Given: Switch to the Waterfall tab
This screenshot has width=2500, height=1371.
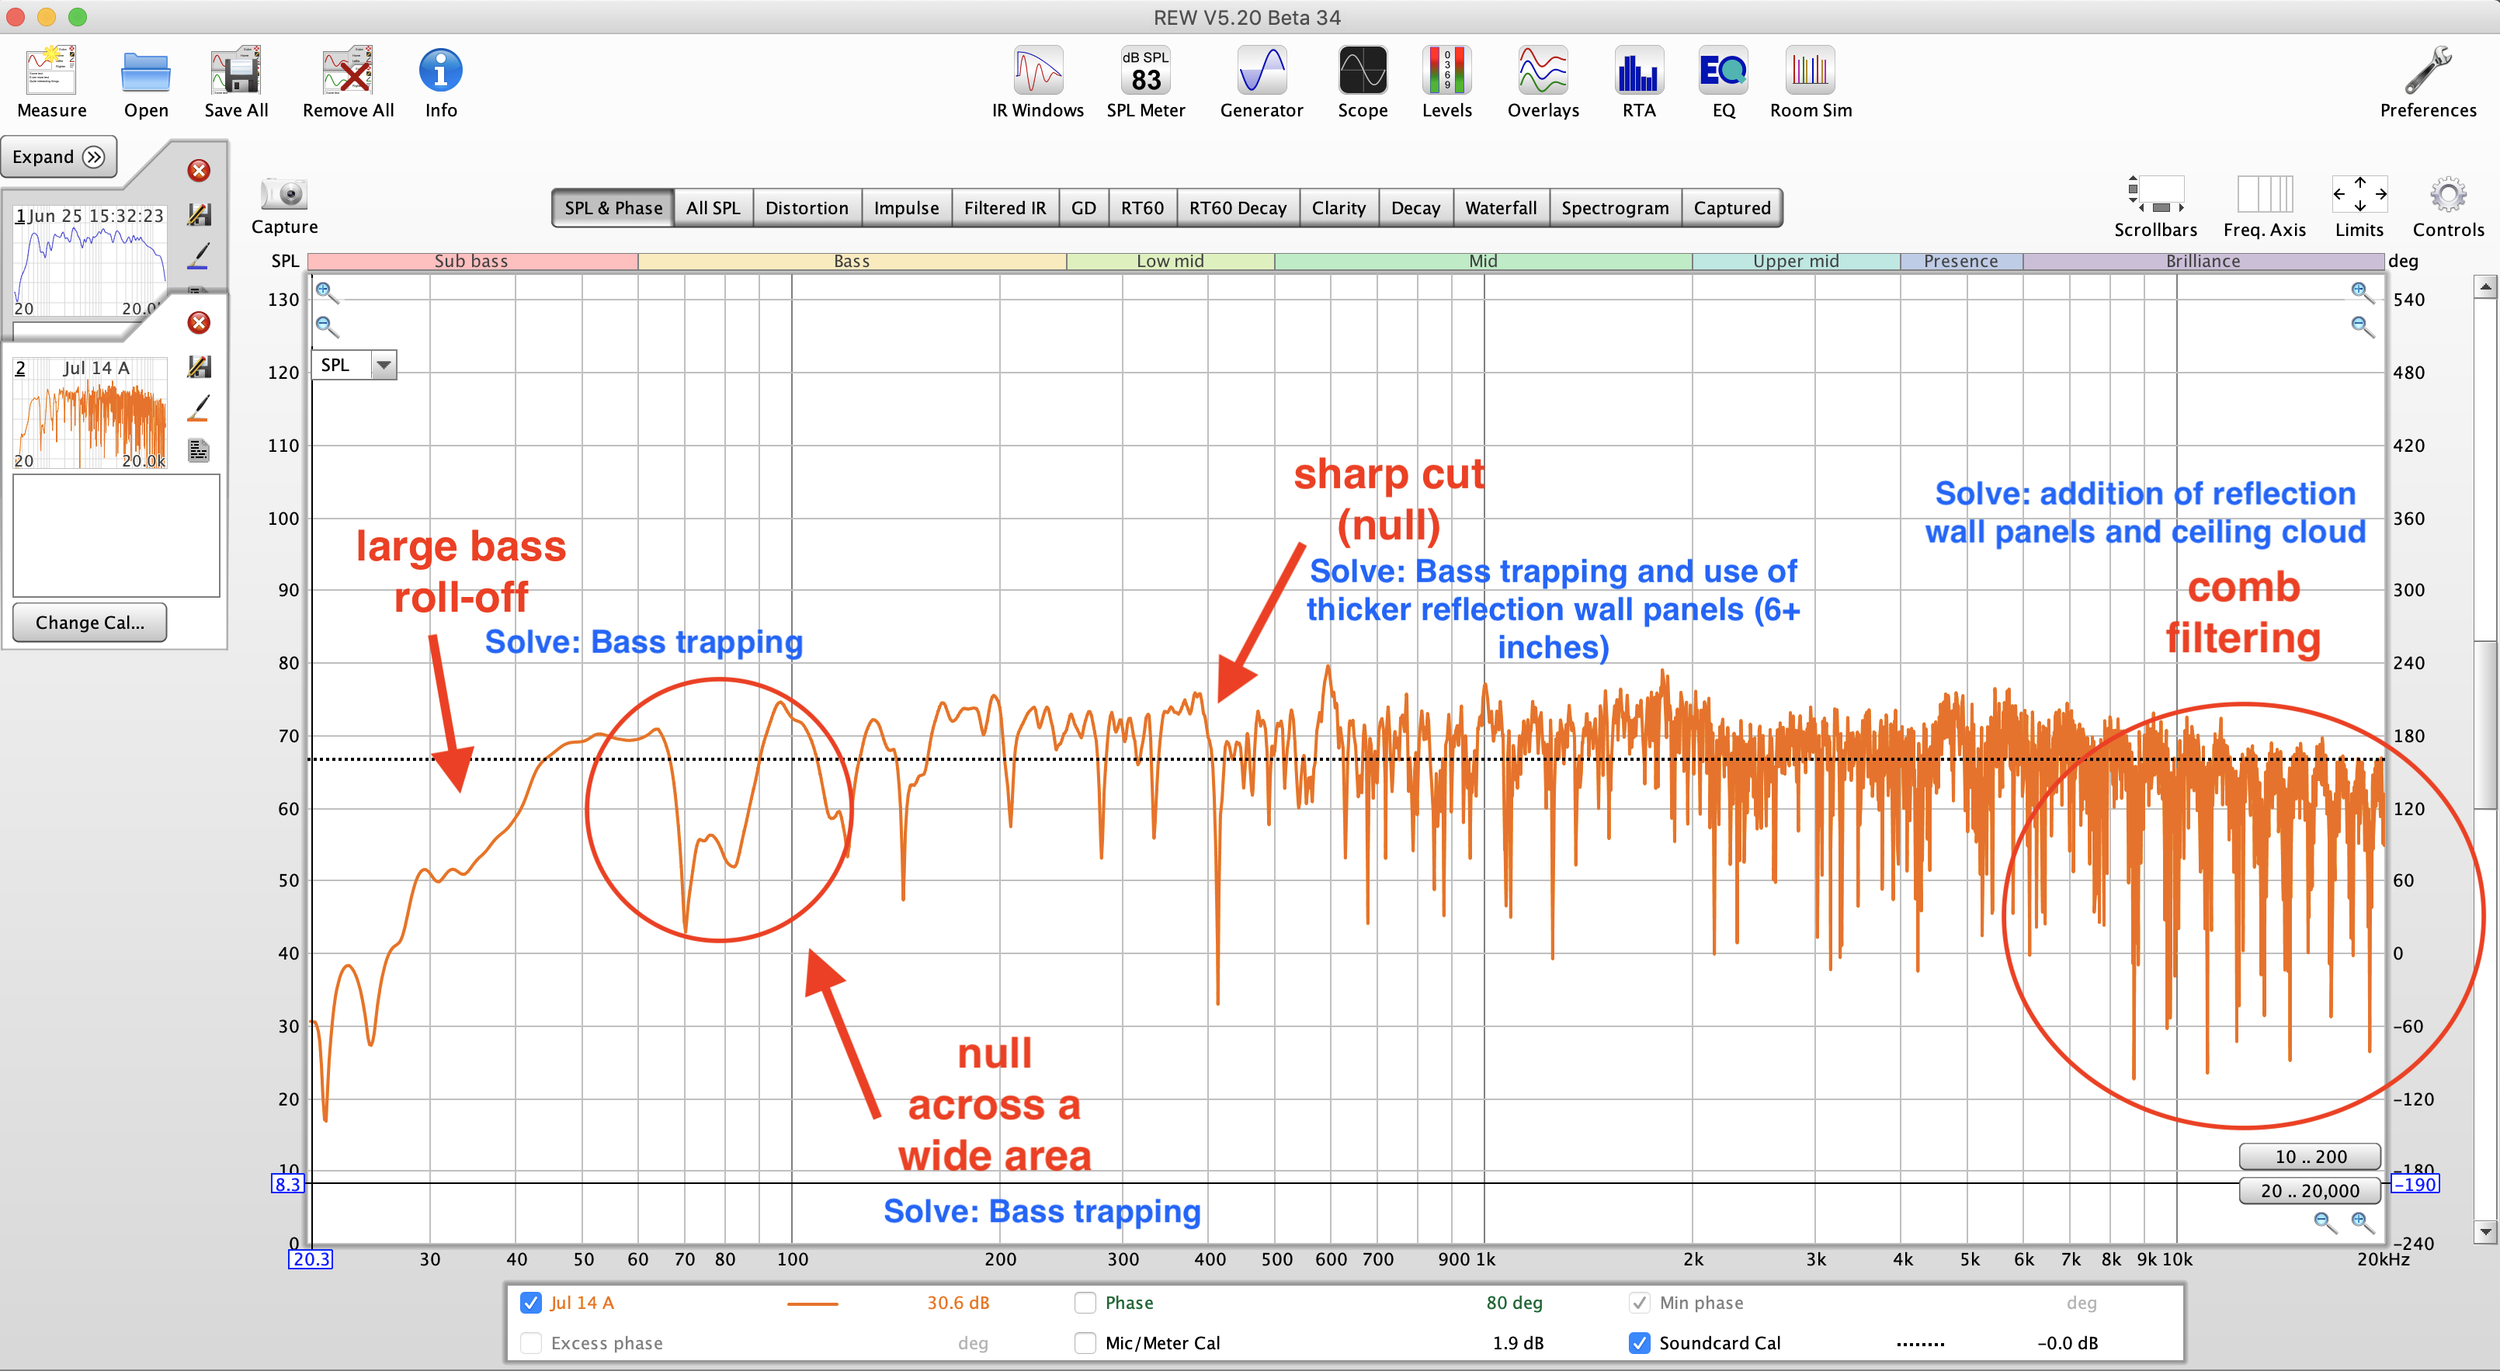Looking at the screenshot, I should [x=1500, y=208].
